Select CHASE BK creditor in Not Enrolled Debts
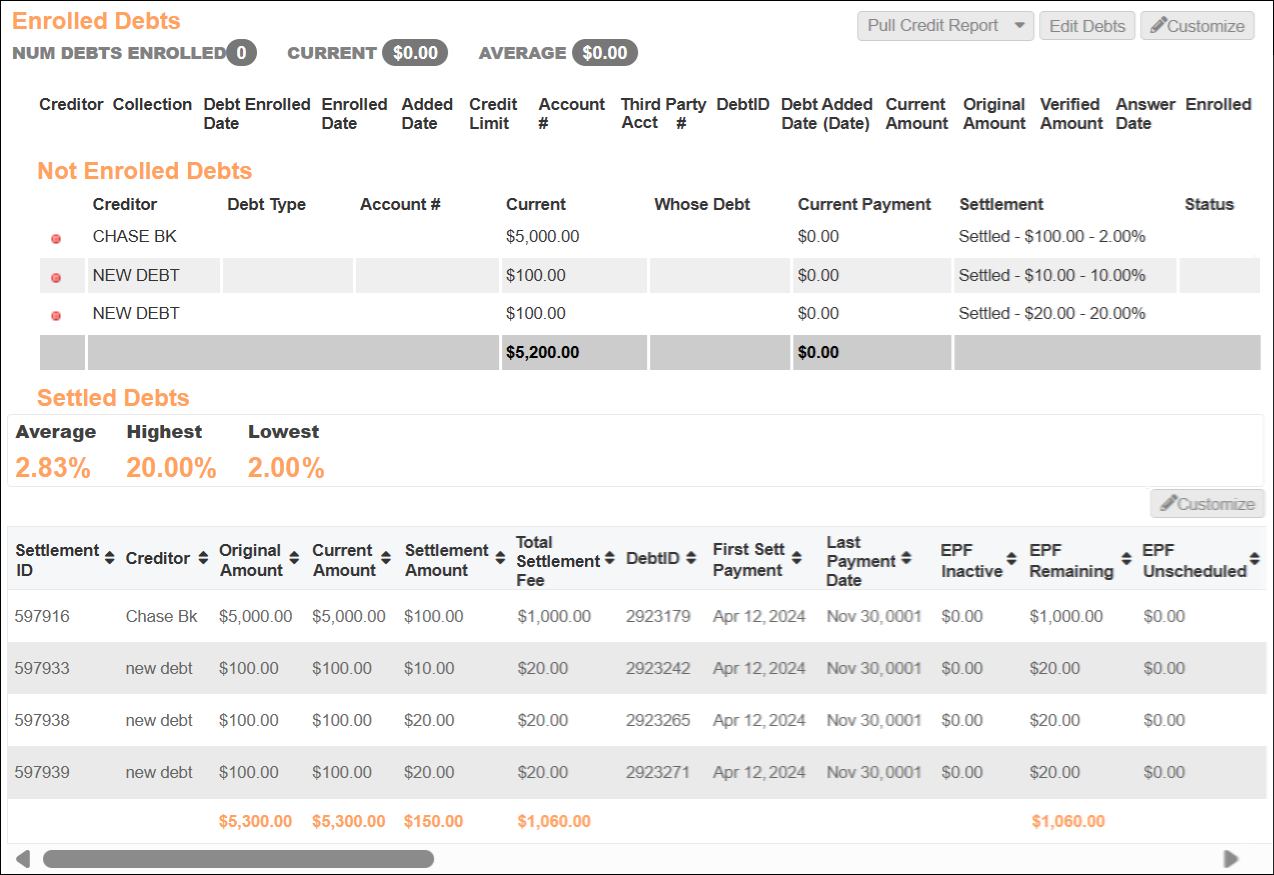Image resolution: width=1274 pixels, height=875 pixels. [x=135, y=237]
